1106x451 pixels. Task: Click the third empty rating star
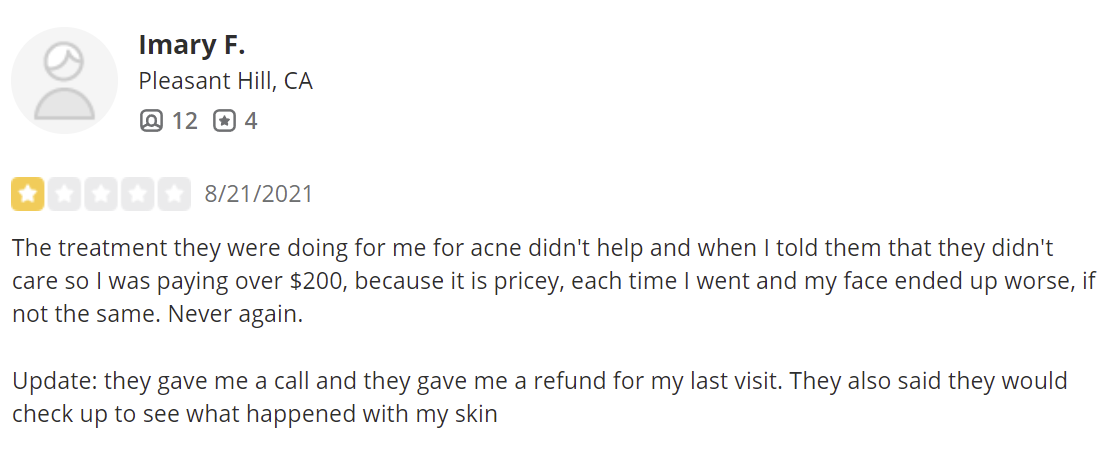point(101,194)
